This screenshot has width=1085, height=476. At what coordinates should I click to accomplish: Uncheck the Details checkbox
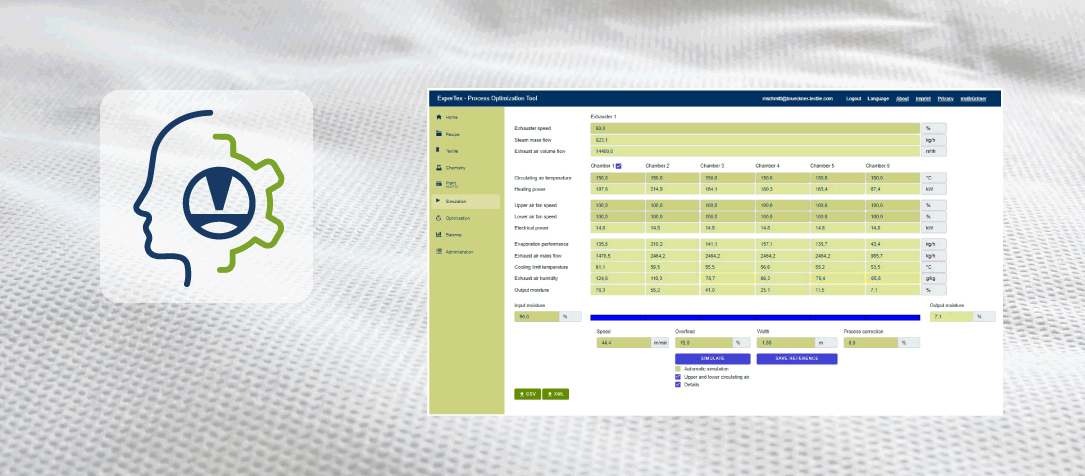point(678,385)
